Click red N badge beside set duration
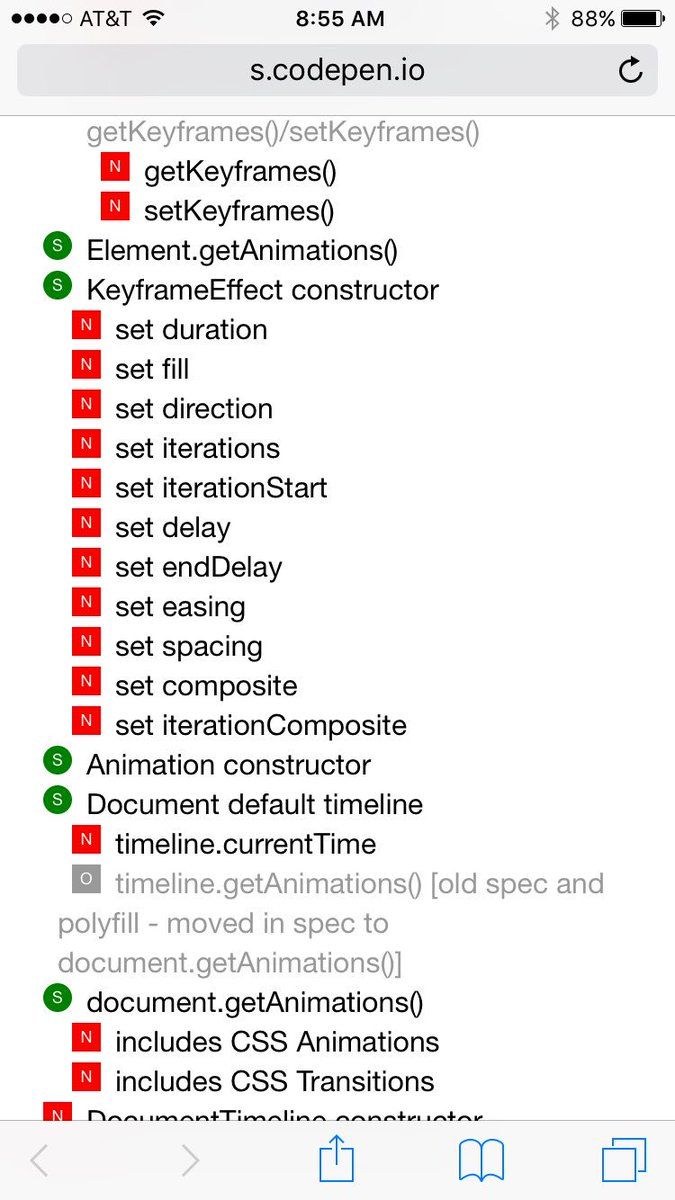The width and height of the screenshot is (675, 1200). (86, 326)
